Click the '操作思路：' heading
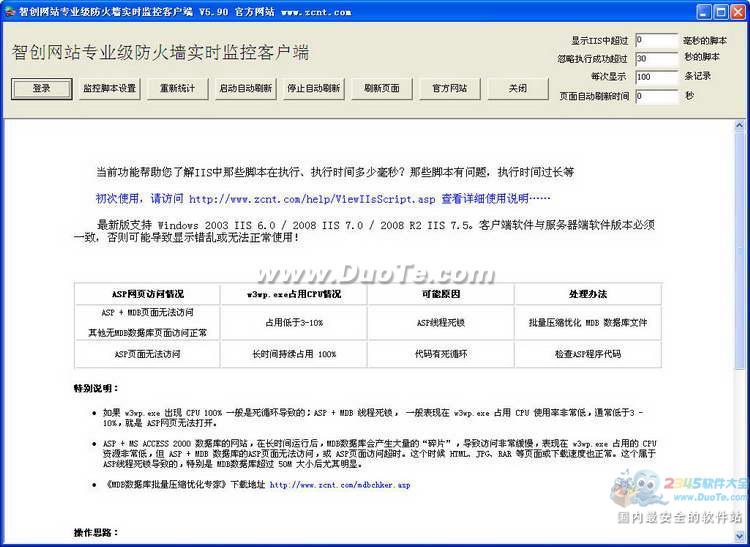Screen dimensions: 750x547 point(96,533)
